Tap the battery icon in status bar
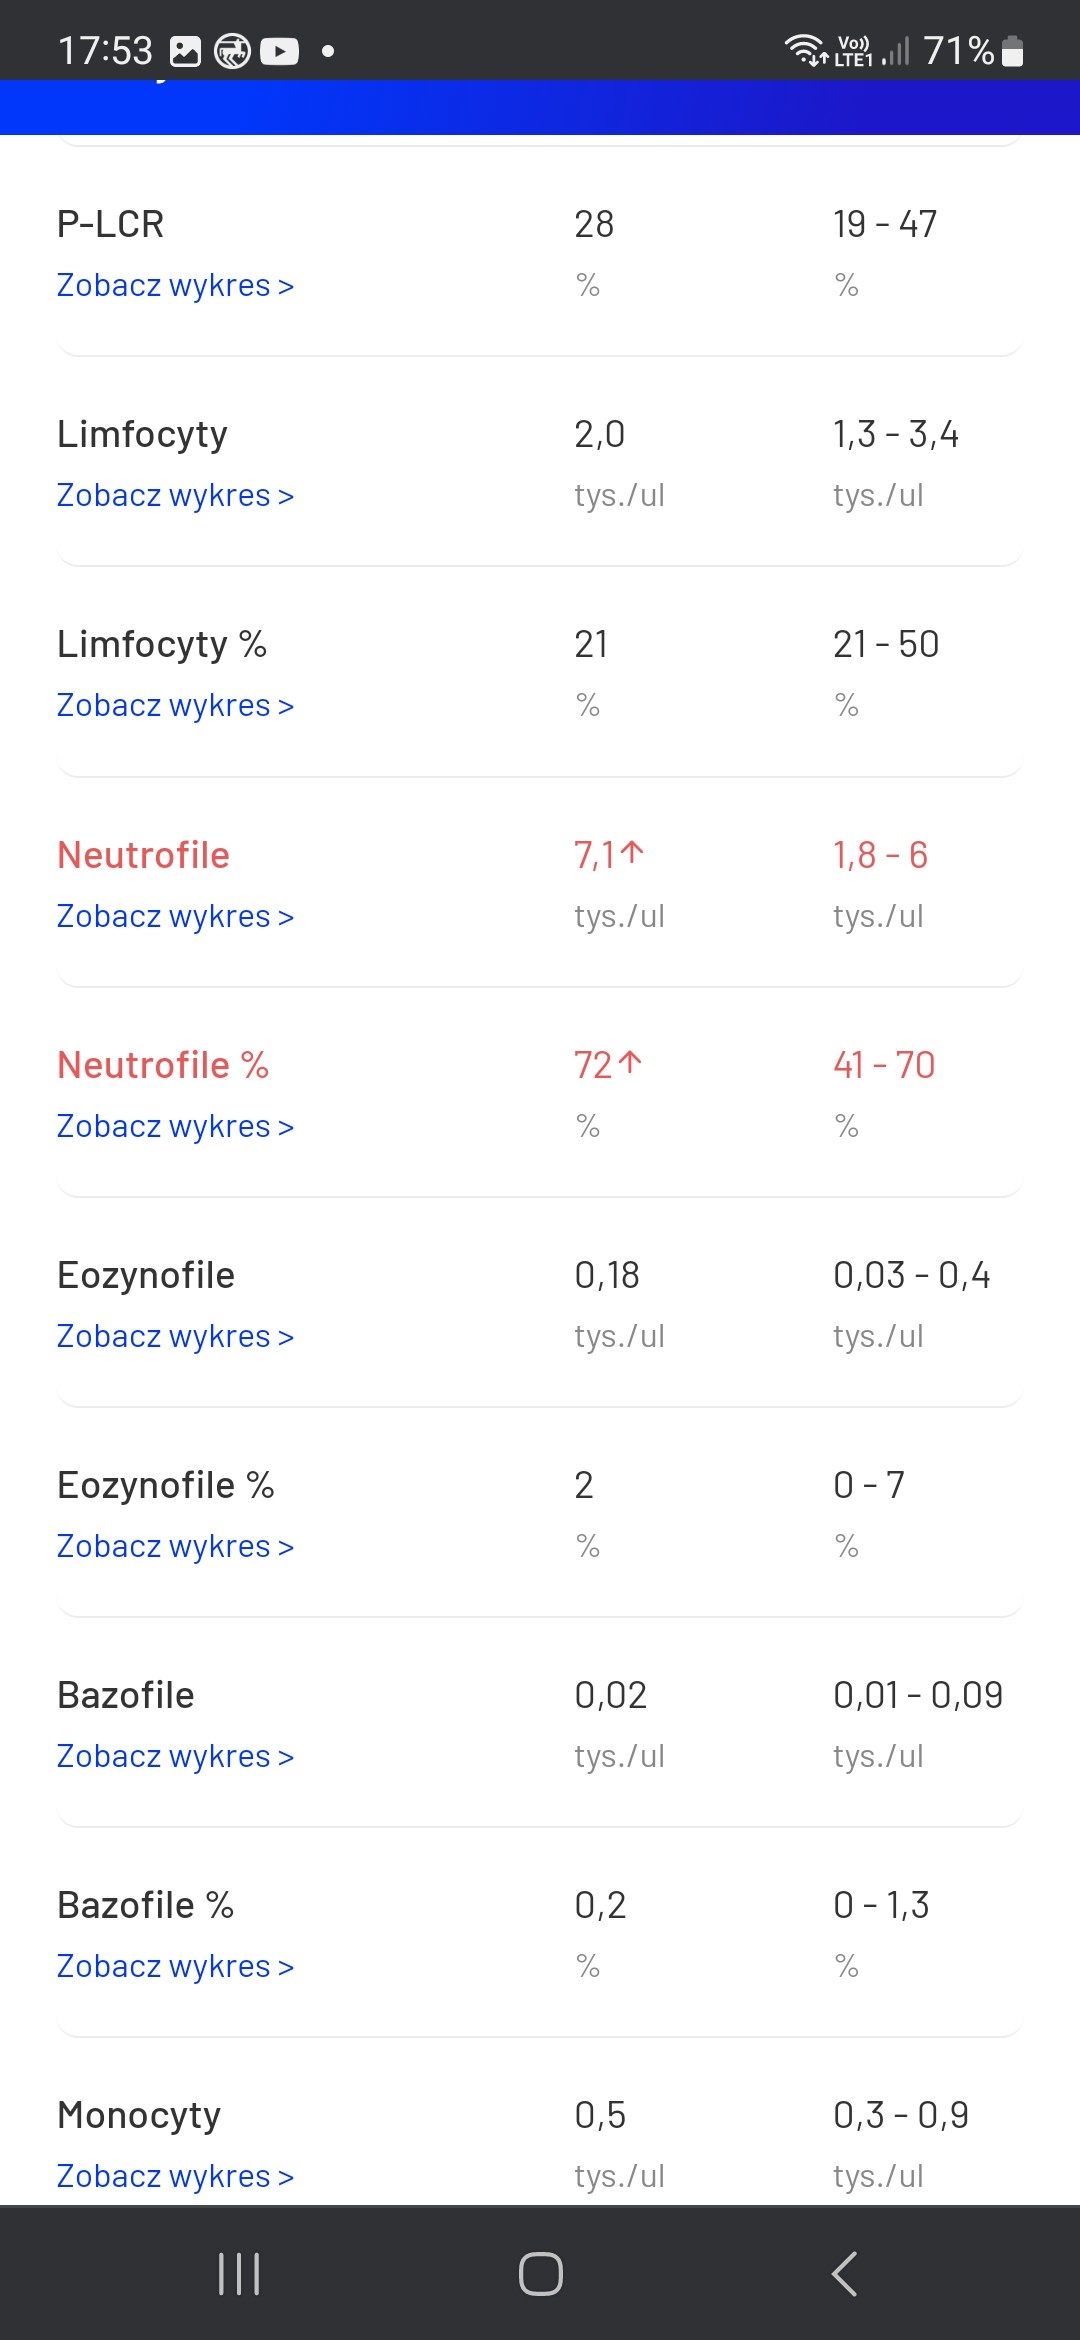The width and height of the screenshot is (1080, 2340). pos(1012,51)
